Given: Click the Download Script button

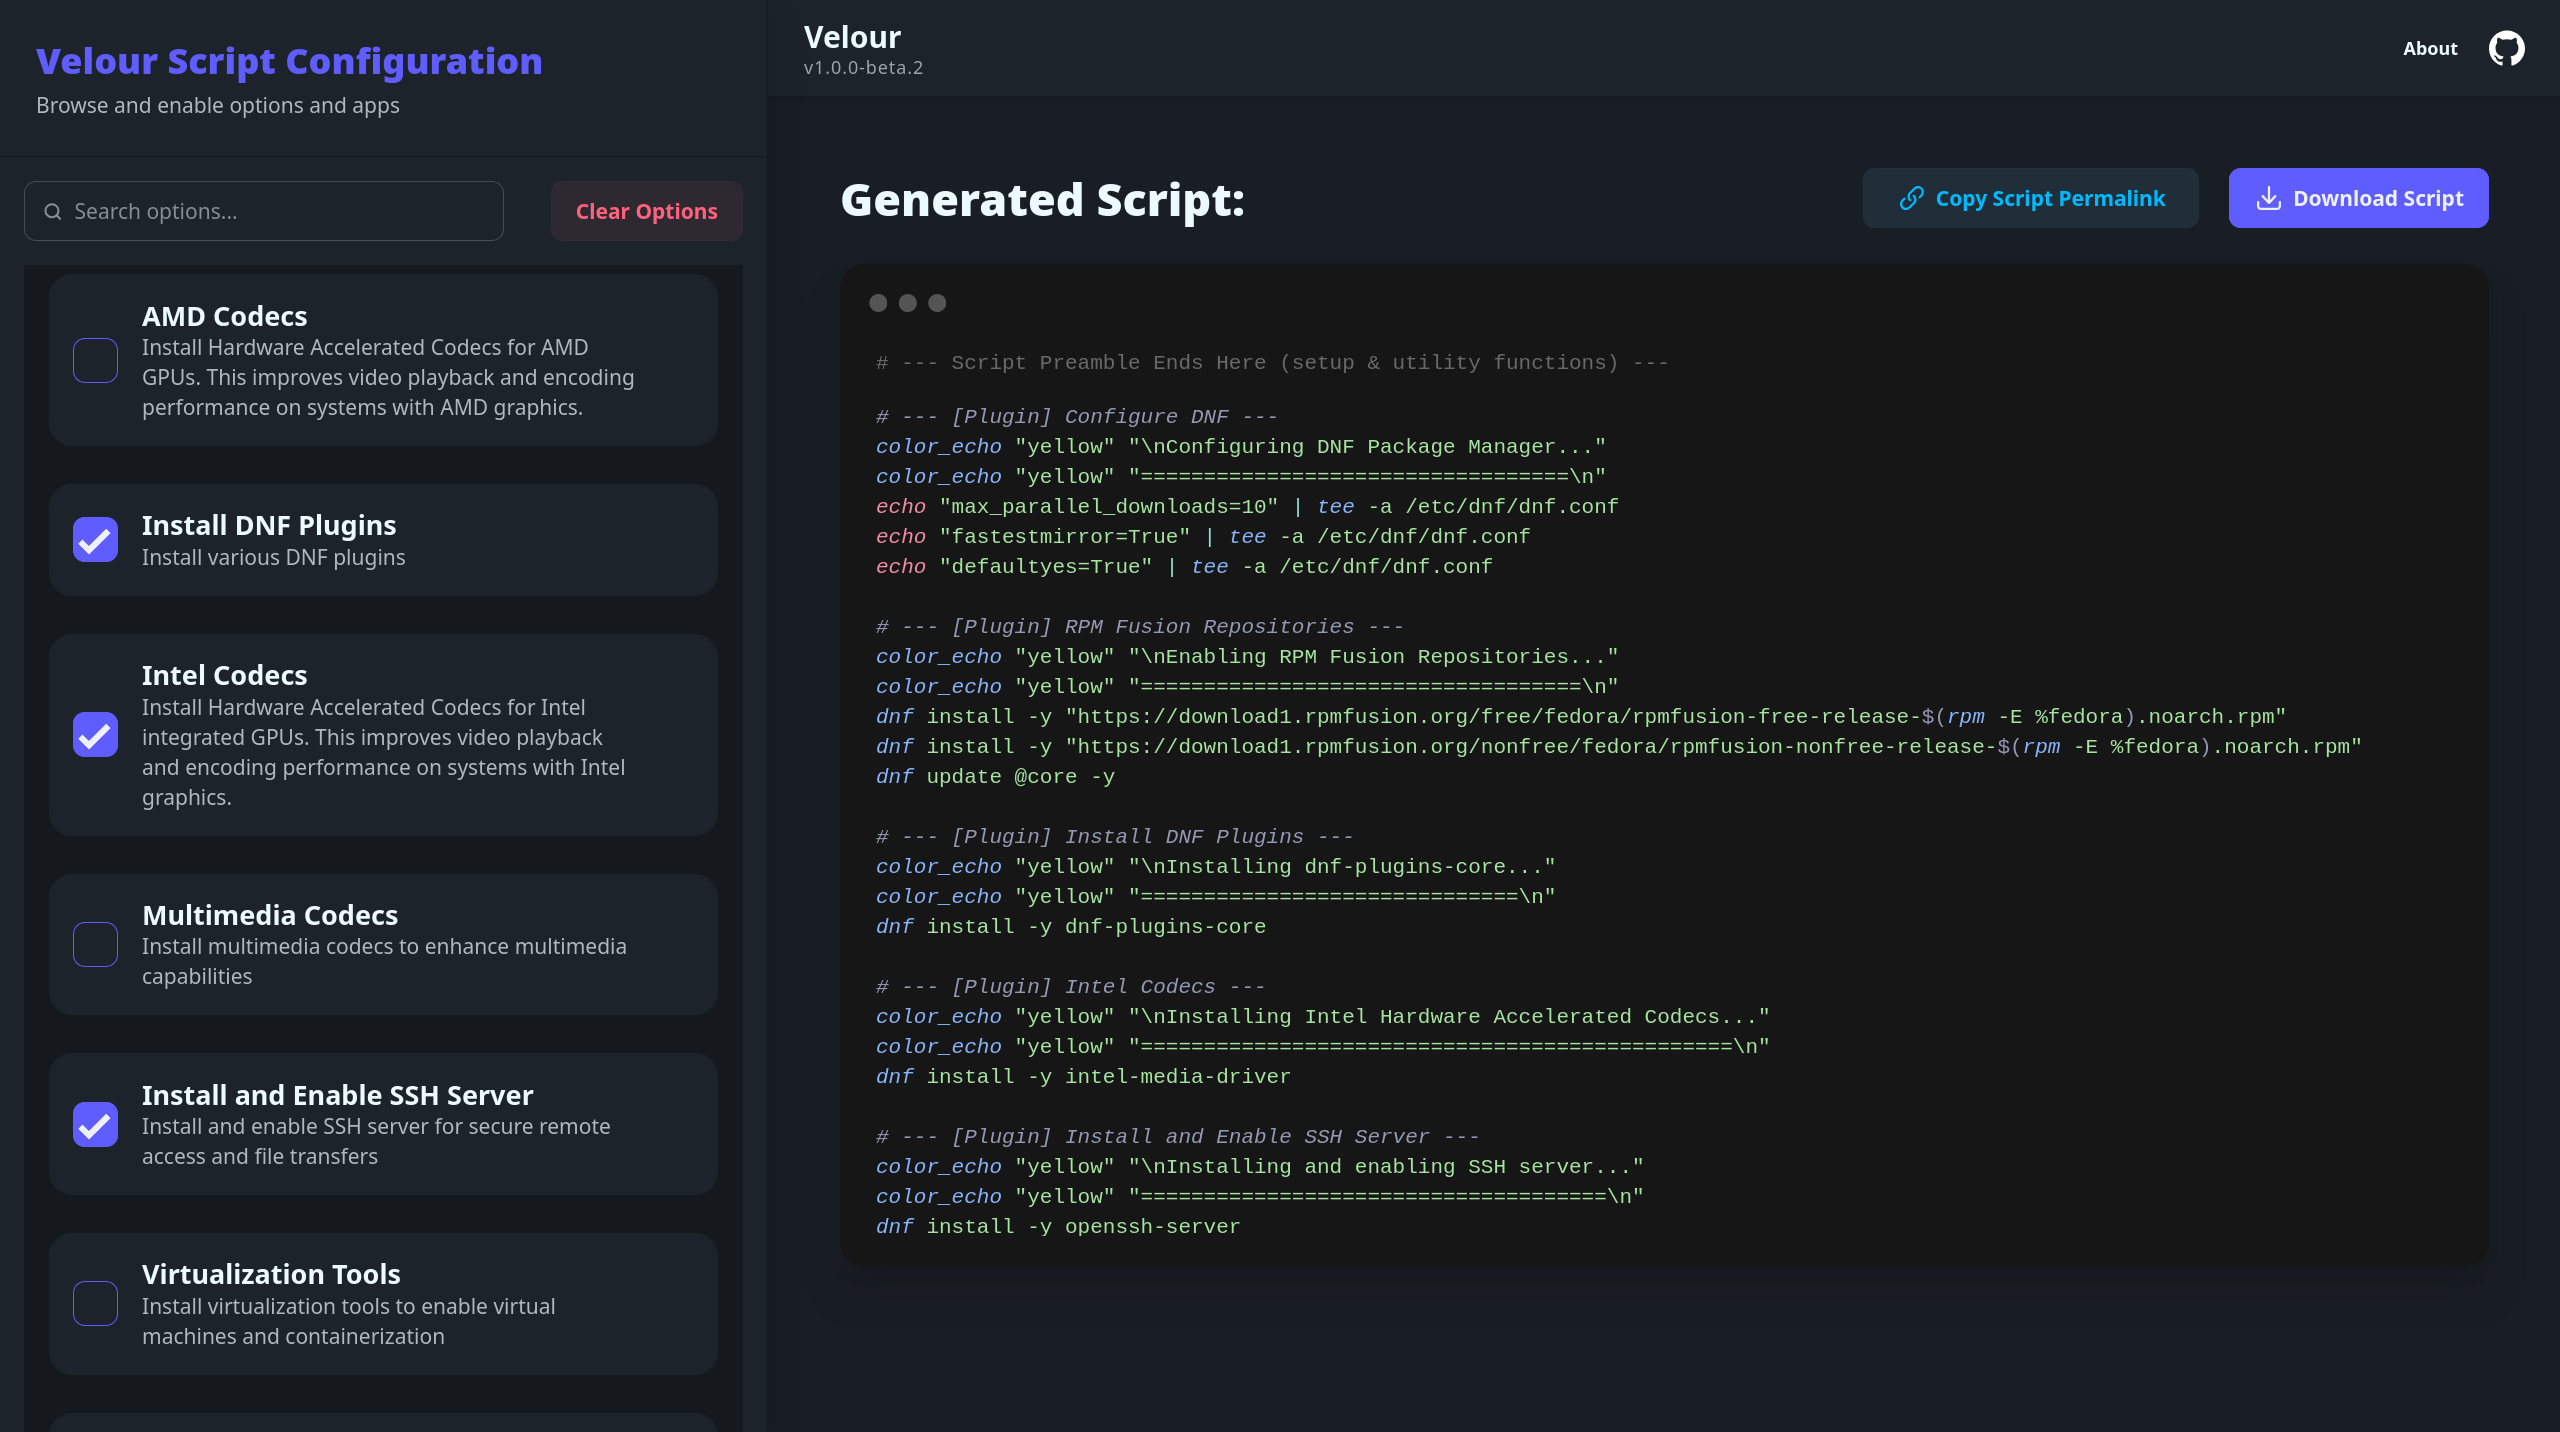Looking at the screenshot, I should click(x=2358, y=198).
